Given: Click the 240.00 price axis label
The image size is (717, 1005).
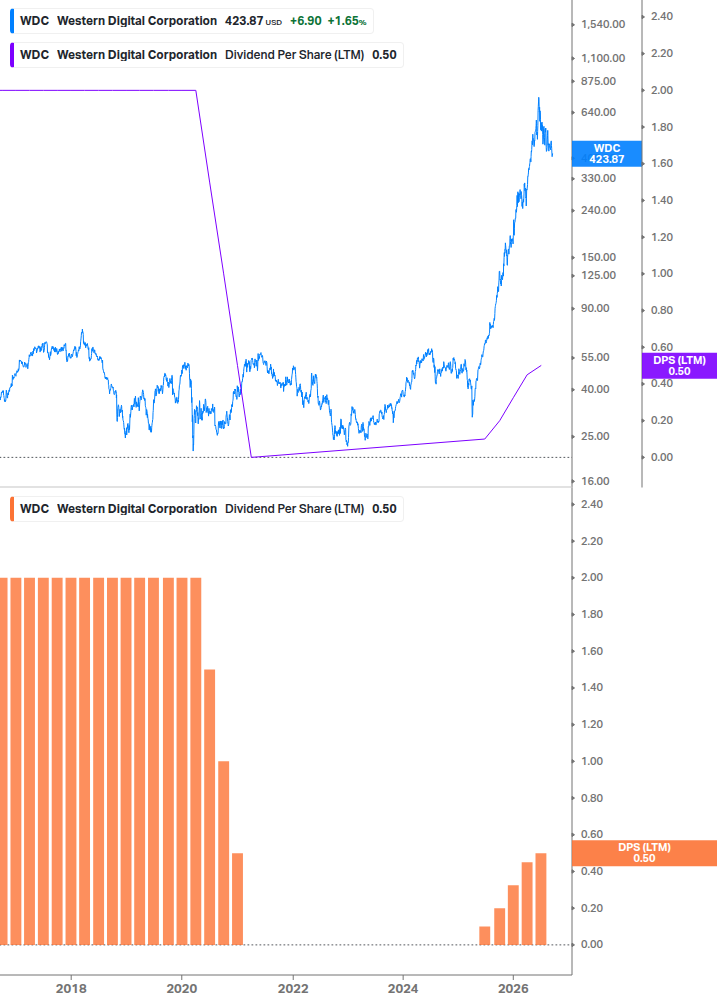Looking at the screenshot, I should click(598, 210).
